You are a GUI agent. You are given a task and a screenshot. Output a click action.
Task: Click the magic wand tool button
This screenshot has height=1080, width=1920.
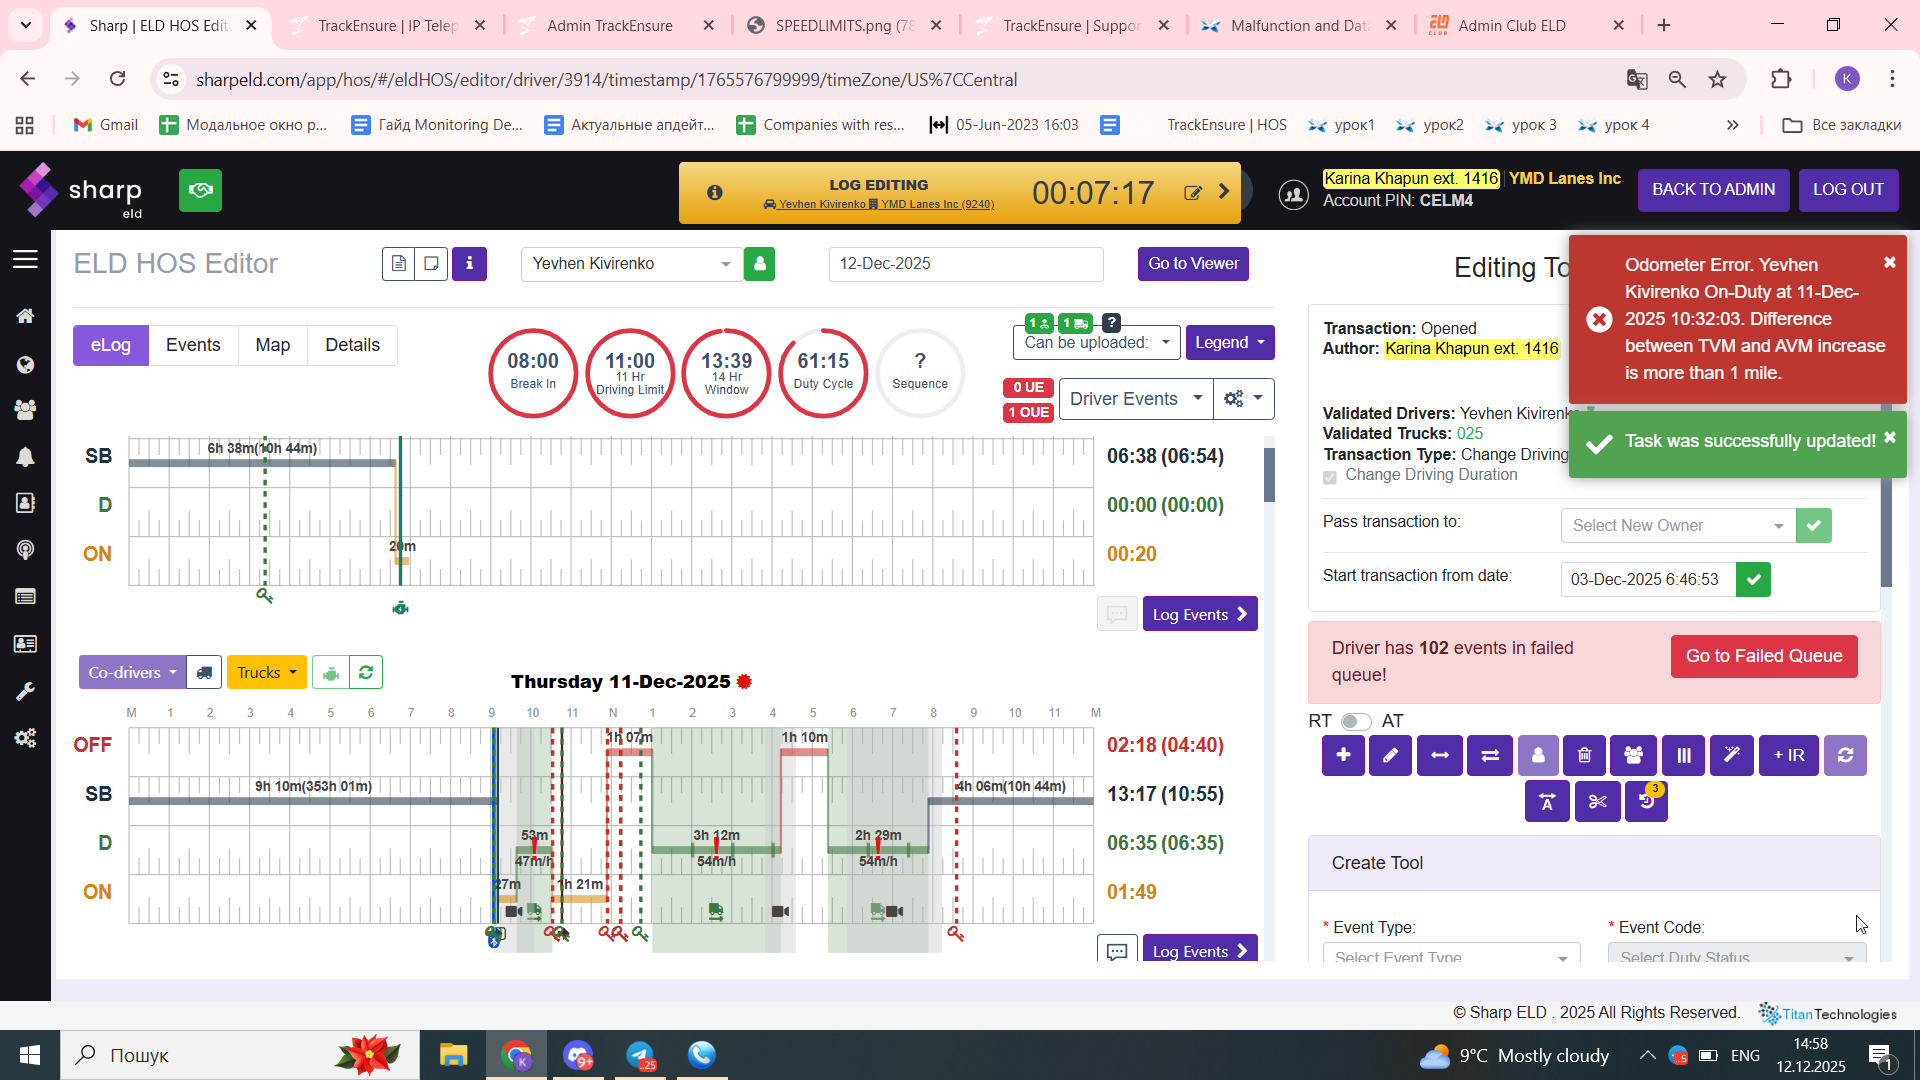tap(1731, 756)
